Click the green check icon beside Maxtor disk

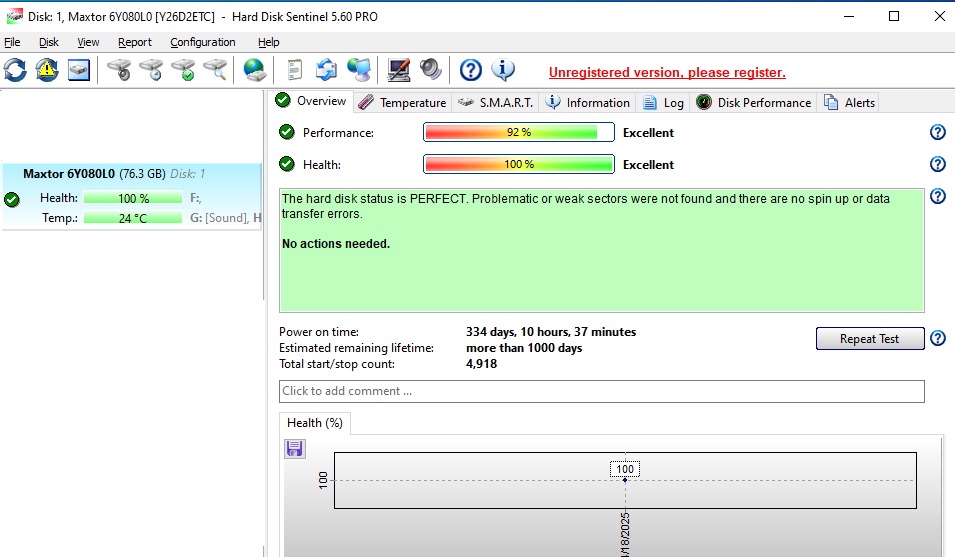(x=12, y=200)
